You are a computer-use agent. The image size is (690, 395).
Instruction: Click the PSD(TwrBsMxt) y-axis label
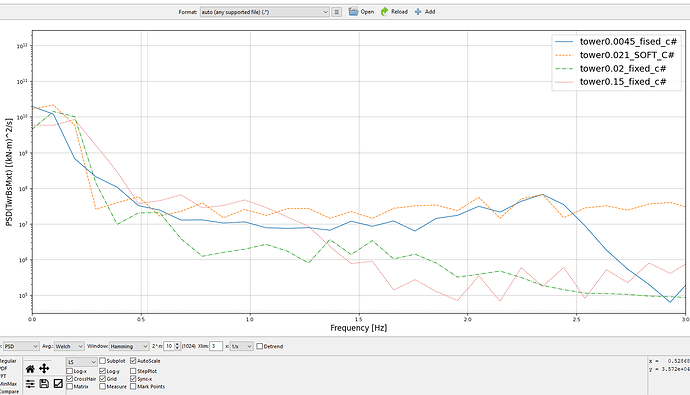[9, 172]
